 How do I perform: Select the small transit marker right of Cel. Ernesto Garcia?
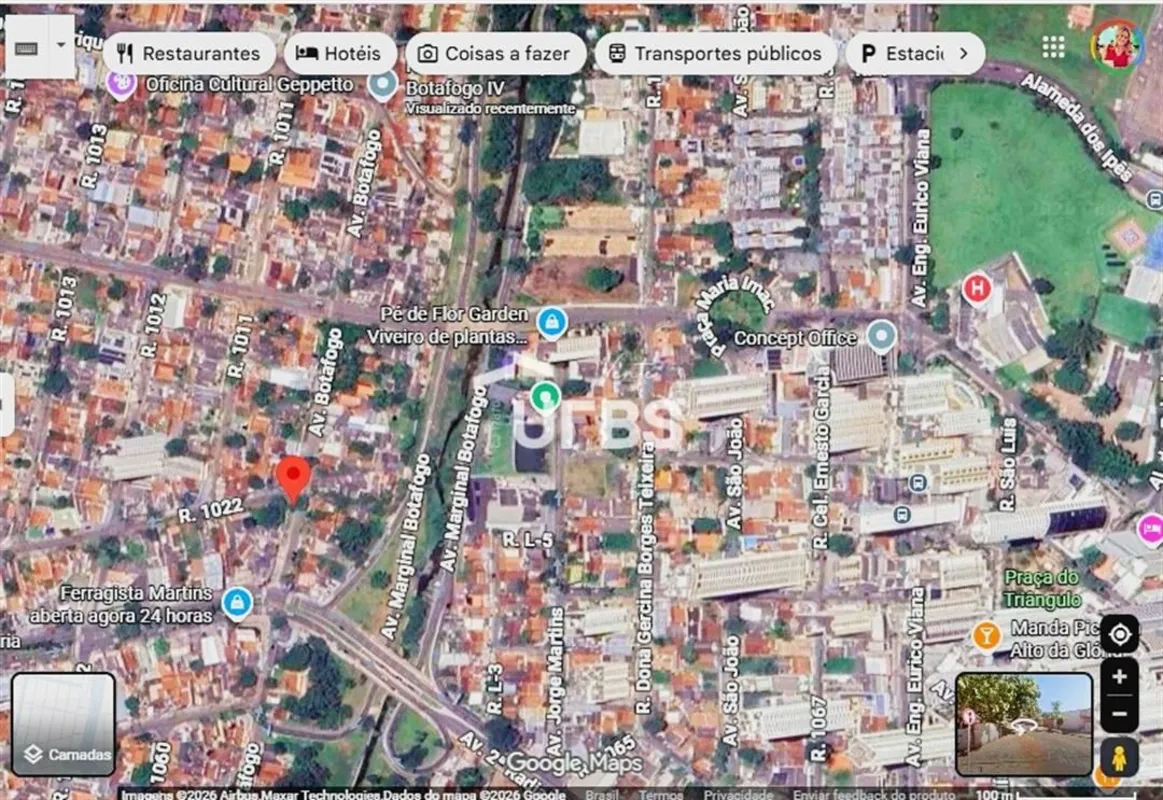point(918,483)
